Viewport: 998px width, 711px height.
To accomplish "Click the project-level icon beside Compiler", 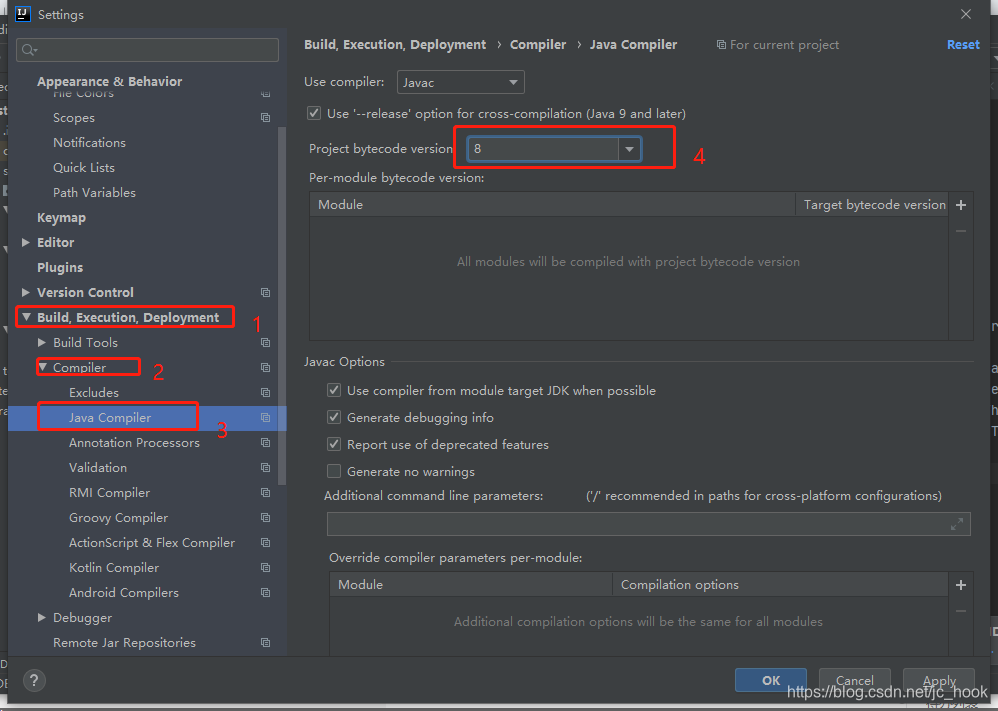I will (x=265, y=367).
